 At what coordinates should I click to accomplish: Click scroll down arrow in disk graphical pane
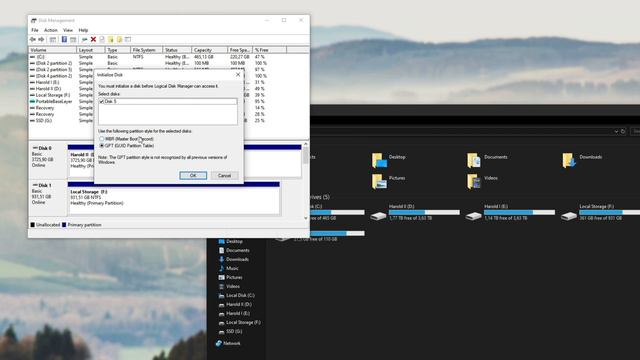pyautogui.click(x=306, y=218)
